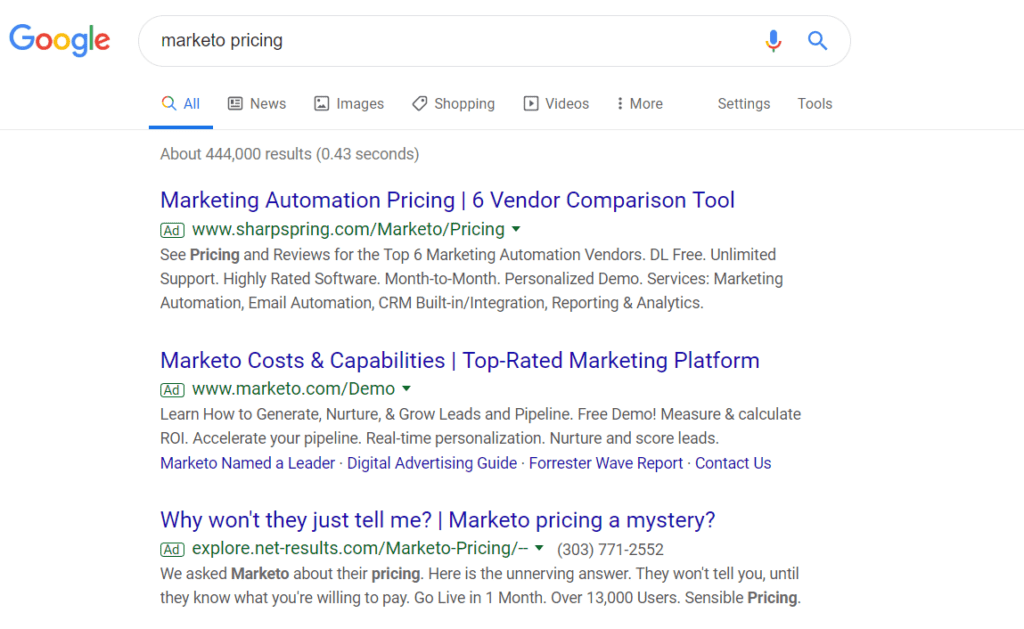Screen dimensions: 1024x629
Task: Open 'Why won't they just tell me?' link
Action: [438, 520]
